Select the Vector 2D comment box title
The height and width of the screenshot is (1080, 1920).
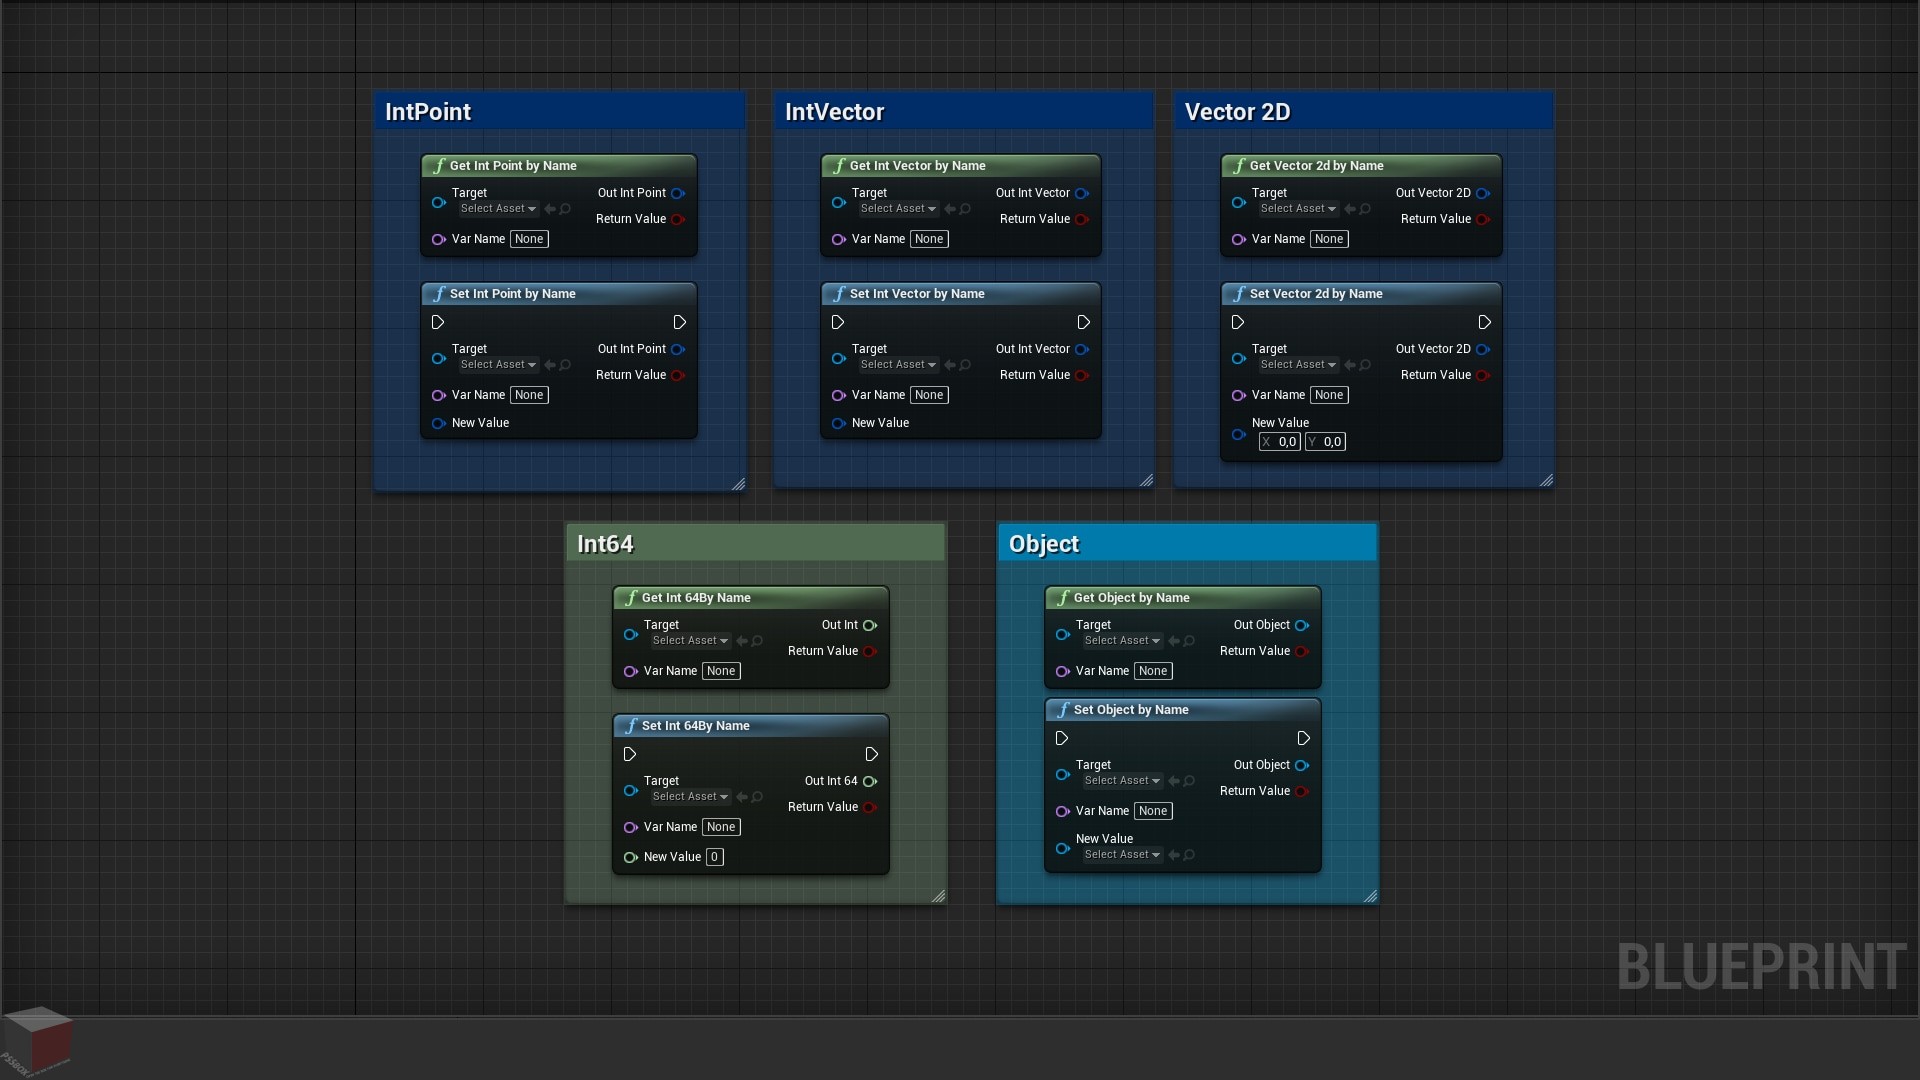(x=1238, y=112)
